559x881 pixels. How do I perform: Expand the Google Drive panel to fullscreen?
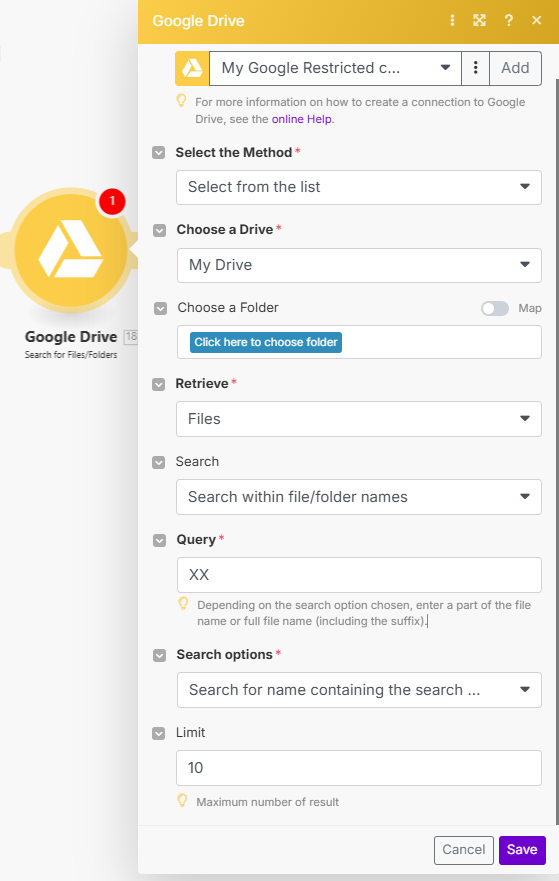[479, 21]
